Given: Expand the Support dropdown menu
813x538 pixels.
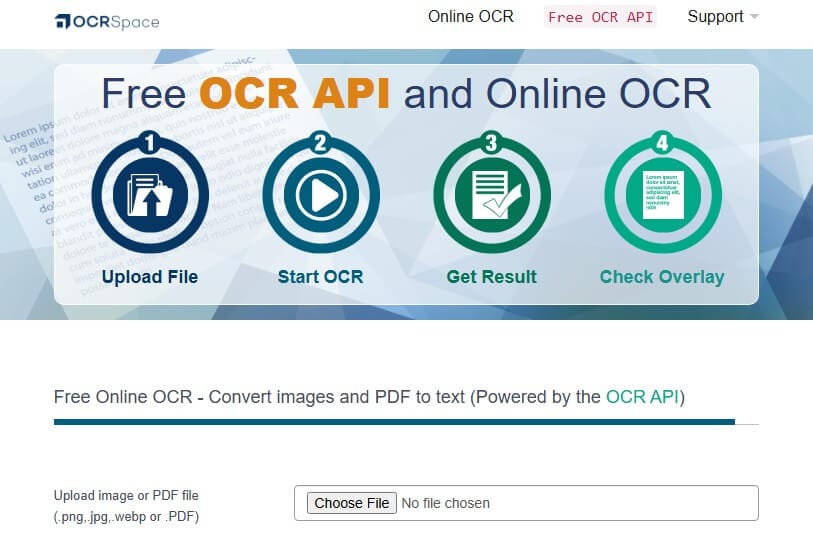Looking at the screenshot, I should (723, 17).
